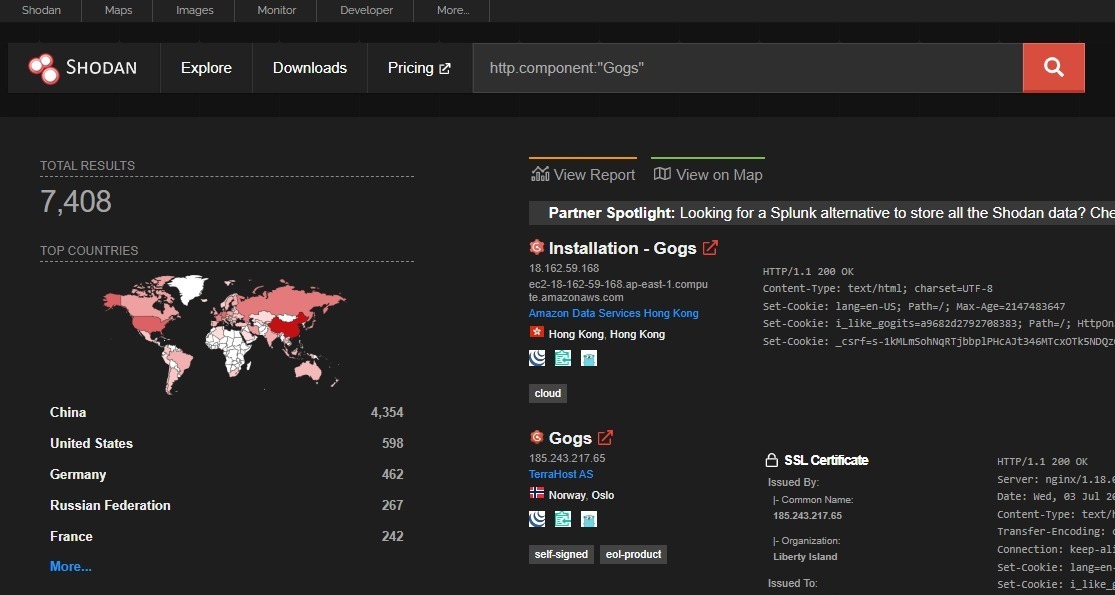The image size is (1115, 595).
Task: Click third technology icon under Hong Kong result
Action: tap(588, 358)
